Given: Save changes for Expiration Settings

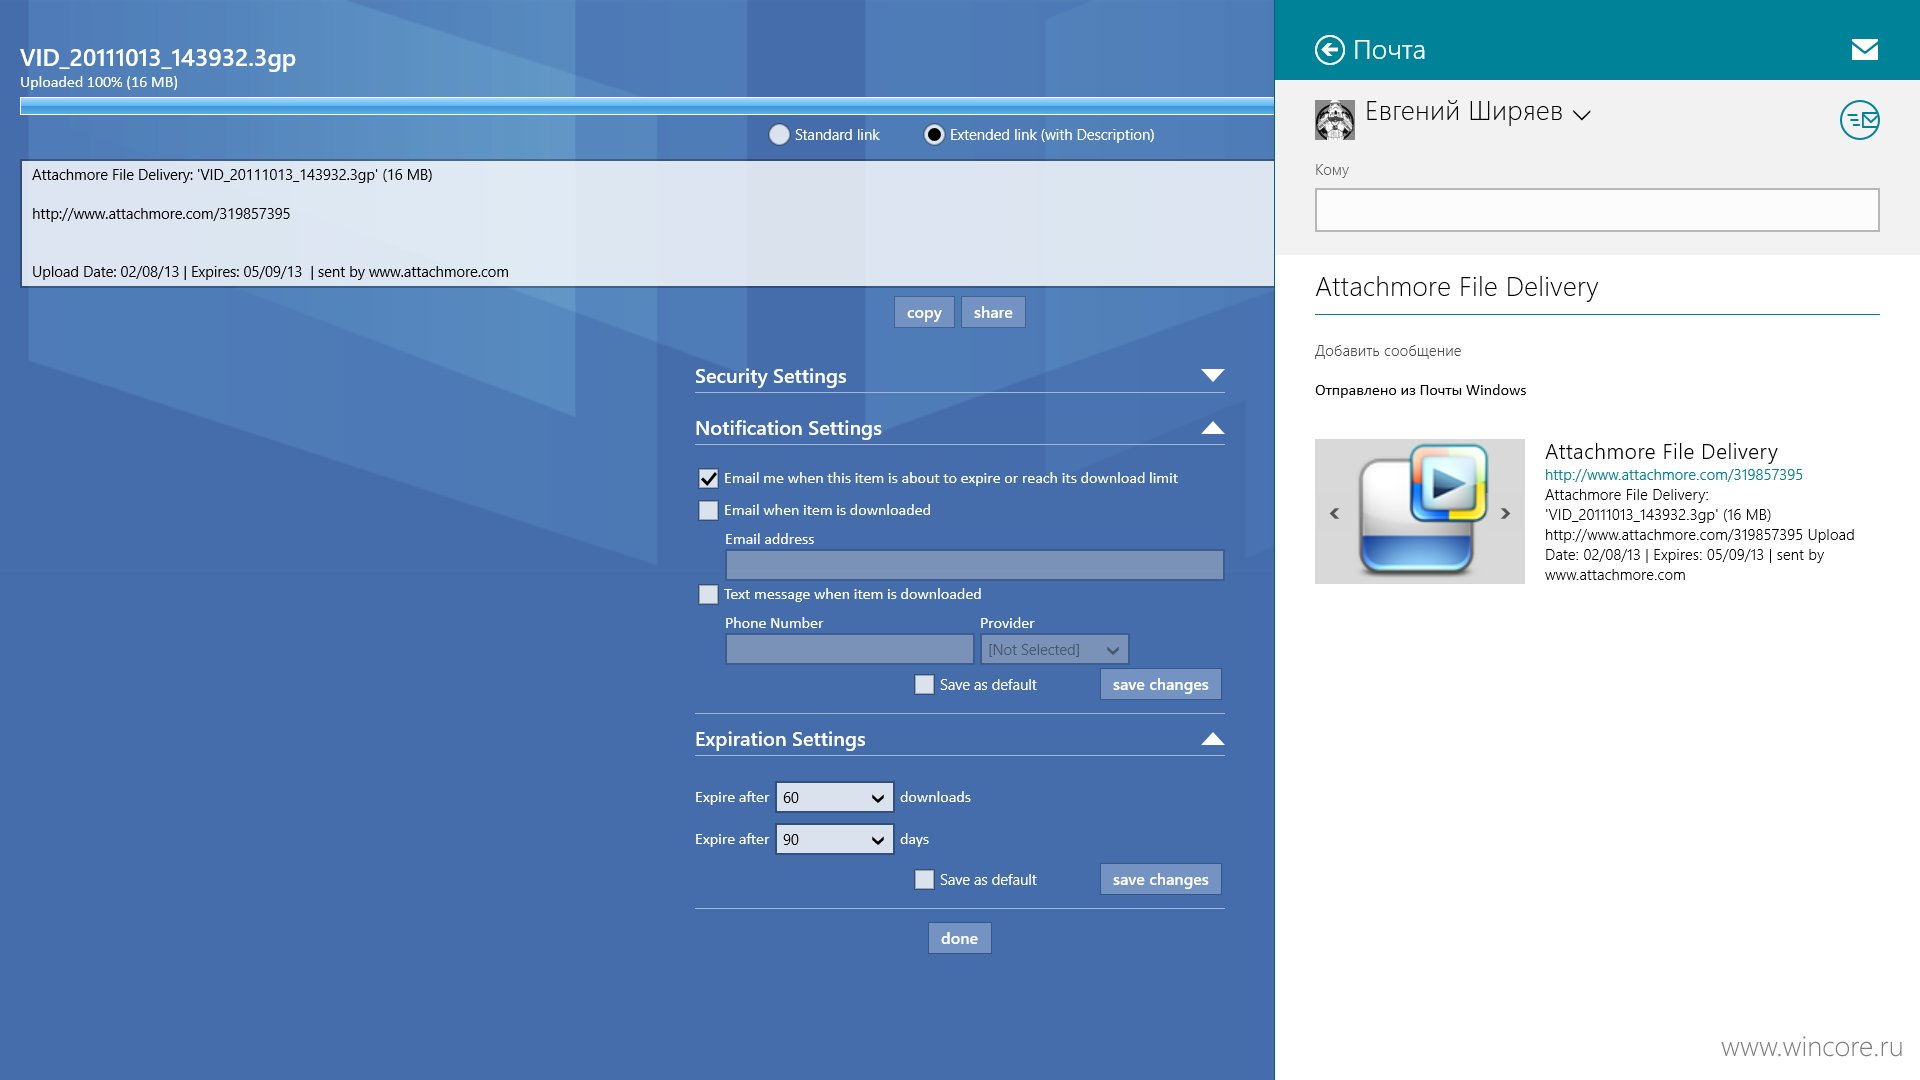Looking at the screenshot, I should tap(1160, 880).
